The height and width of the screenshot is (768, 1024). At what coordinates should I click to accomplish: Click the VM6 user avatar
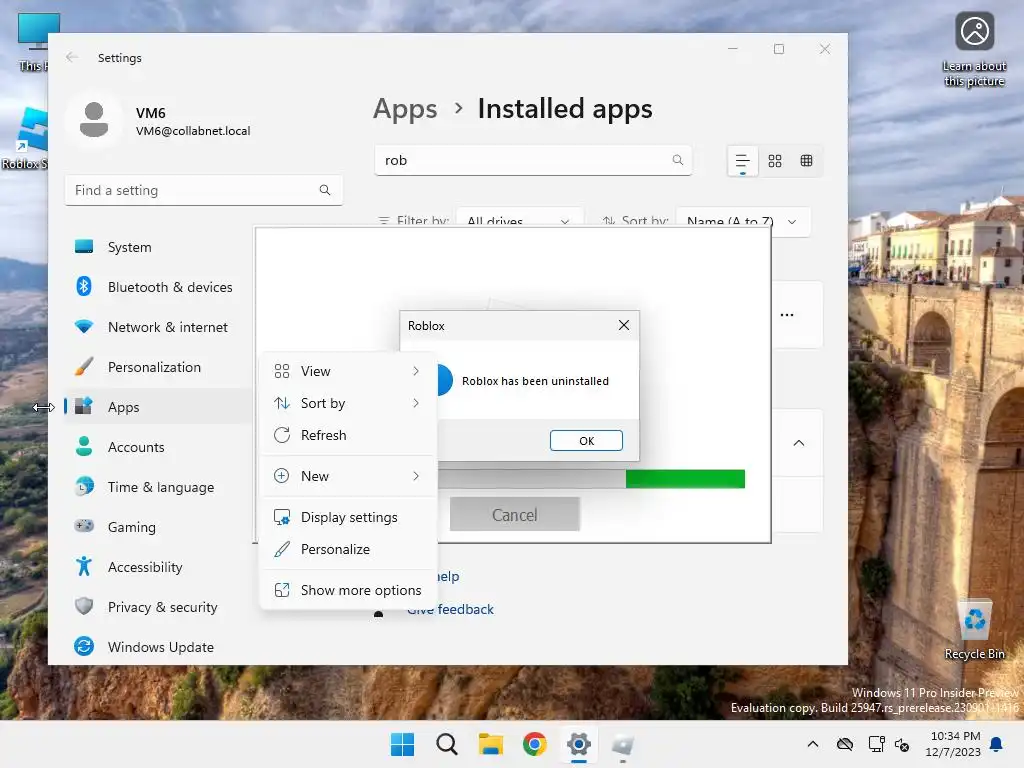(94, 119)
